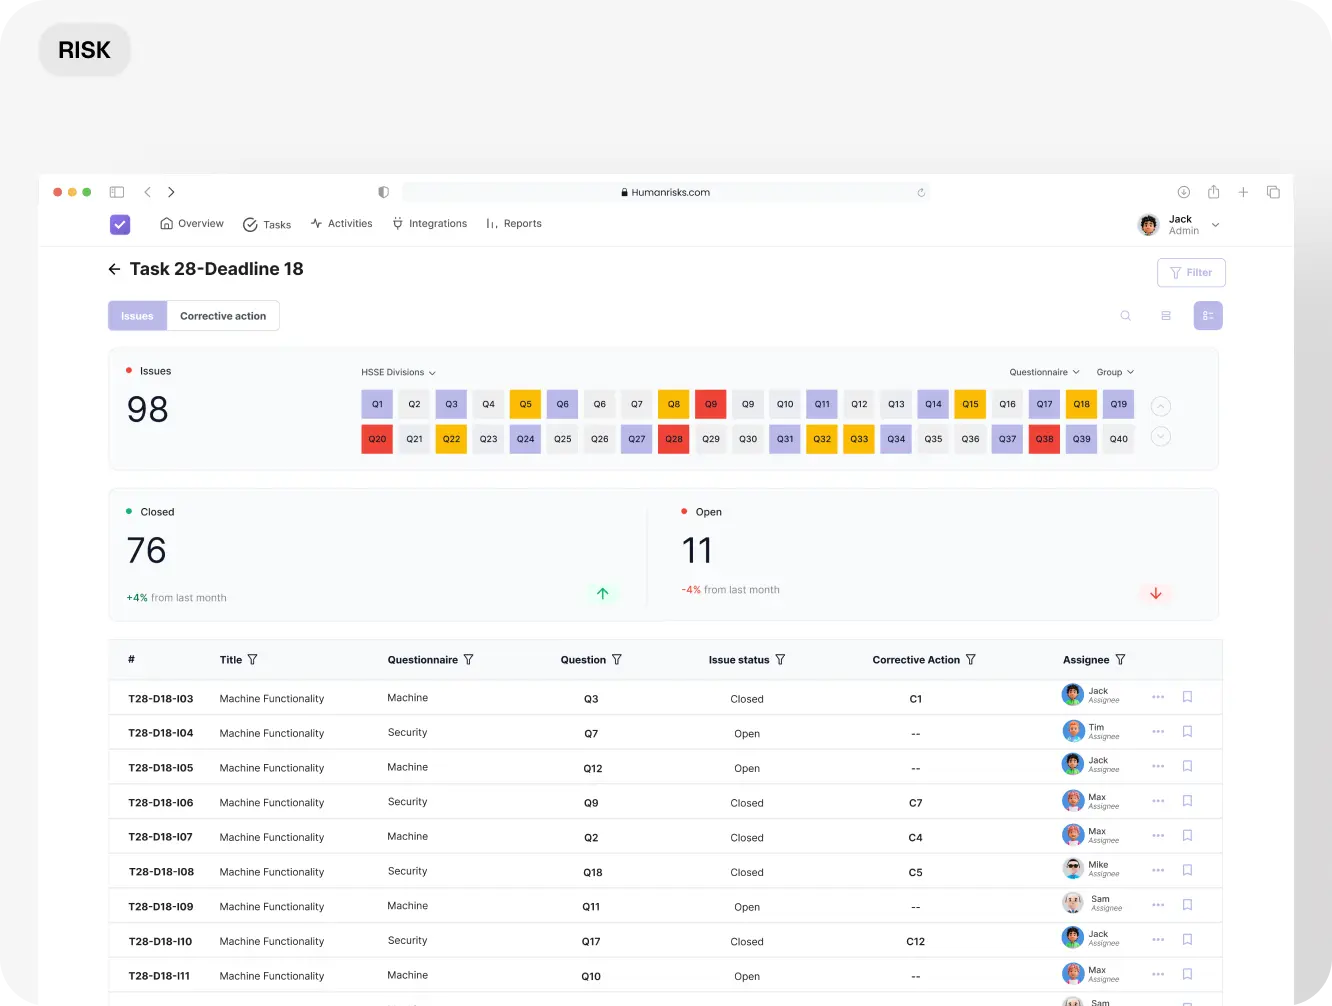This screenshot has width=1332, height=1006.
Task: Select the grouped card view icon
Action: pos(1207,315)
